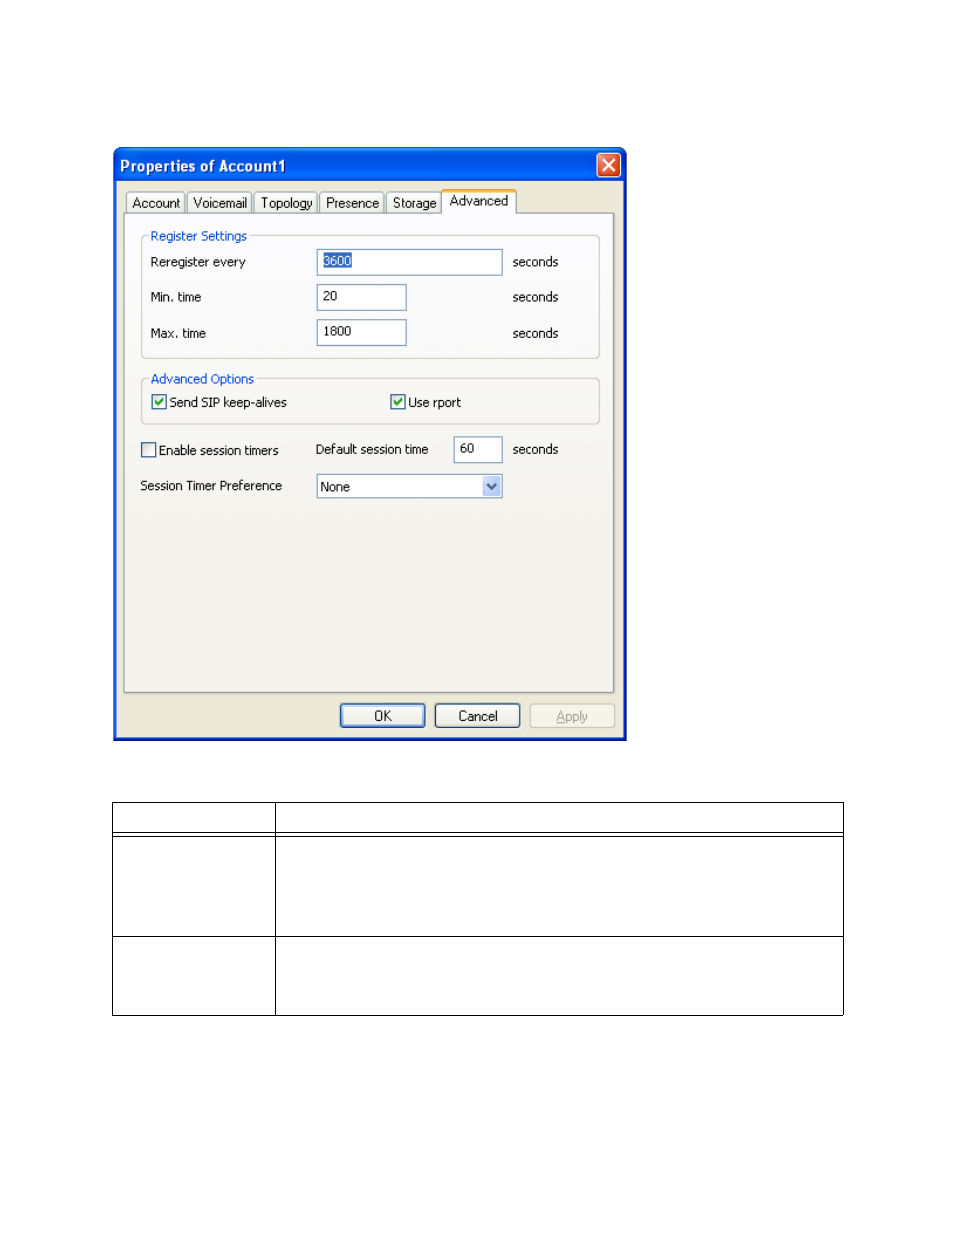Viewport: 954px width, 1235px height.
Task: Uncheck the Use rport option
Action: point(398,402)
